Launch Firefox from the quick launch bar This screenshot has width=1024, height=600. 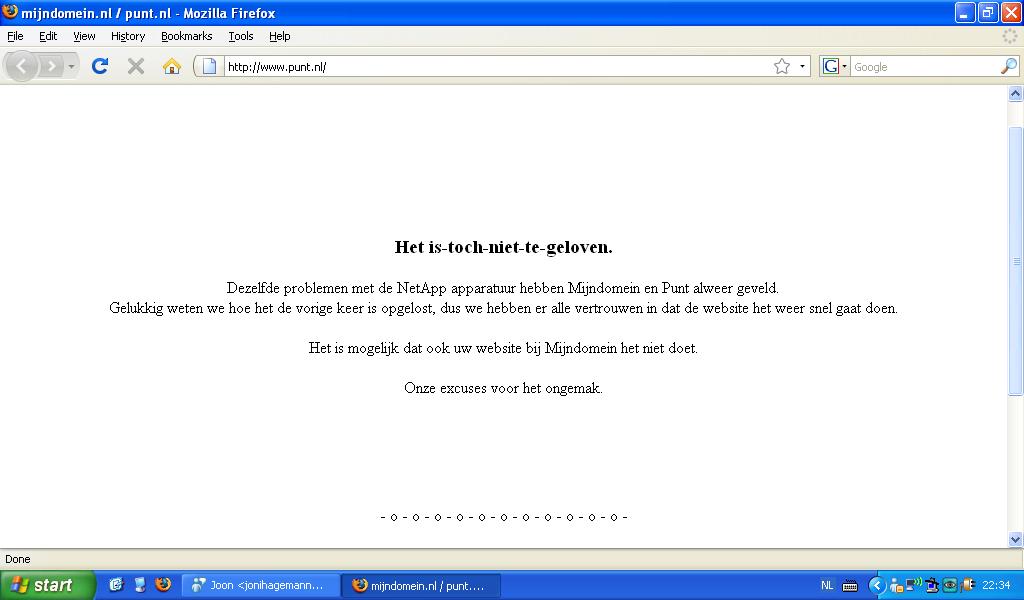163,585
